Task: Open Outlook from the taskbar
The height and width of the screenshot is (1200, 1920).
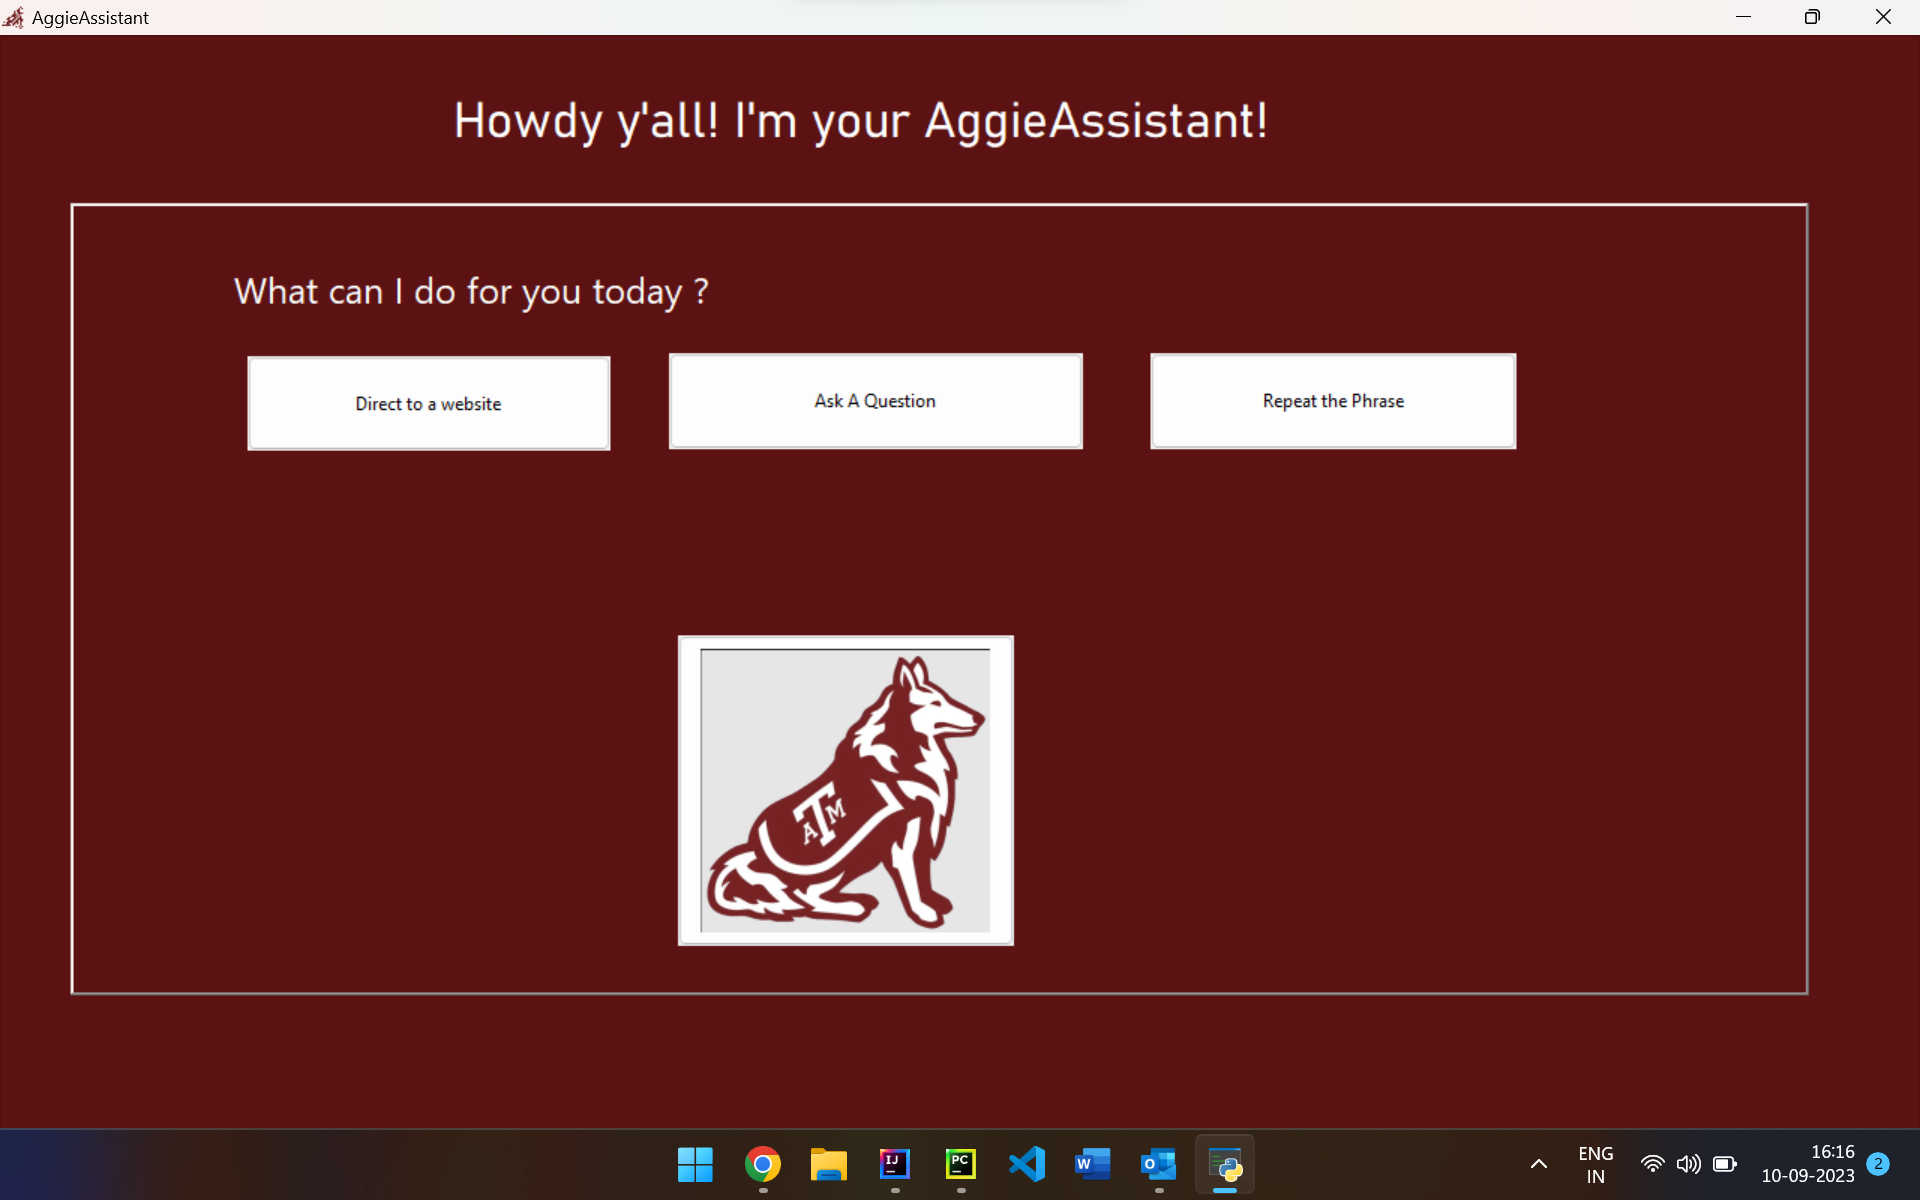Action: coord(1158,1164)
